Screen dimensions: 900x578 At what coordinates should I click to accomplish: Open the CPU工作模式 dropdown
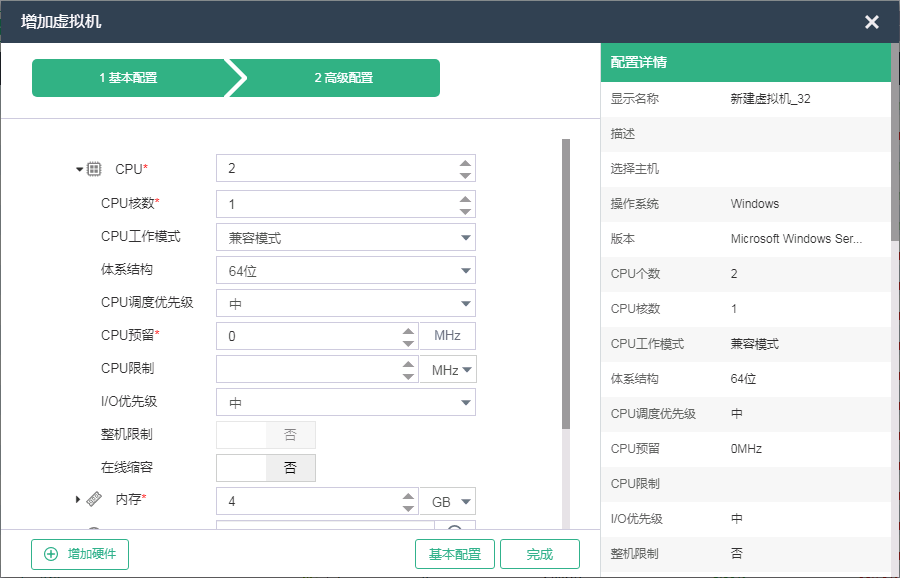(346, 238)
